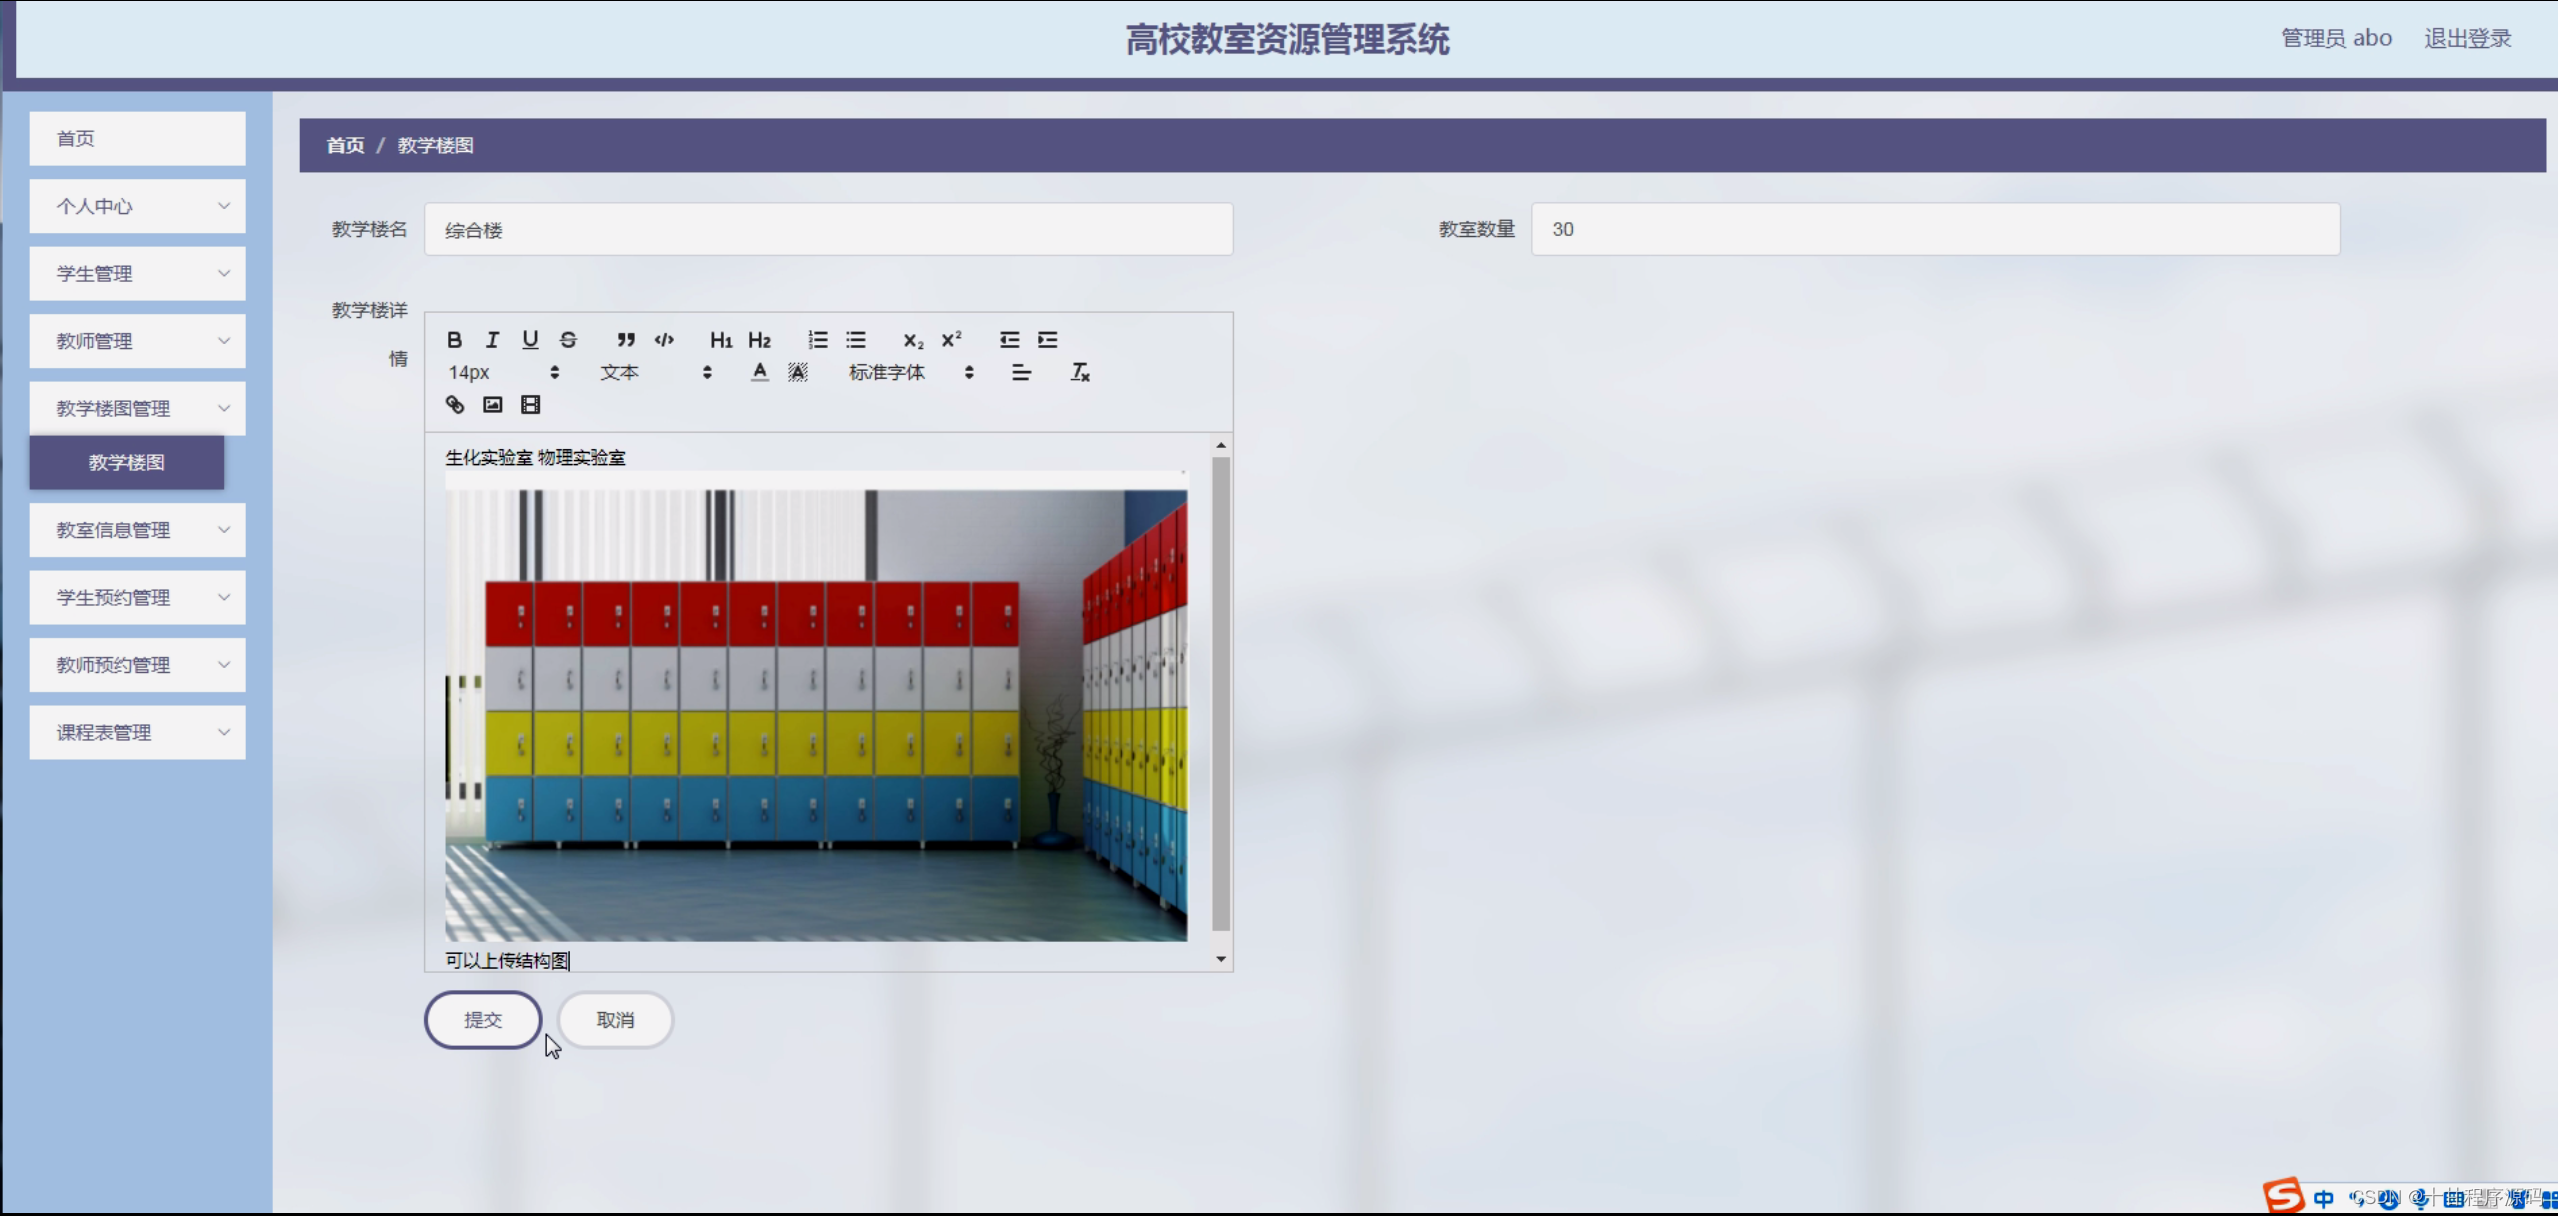2558x1216 pixels.
Task: Select the underline icon
Action: click(530, 340)
